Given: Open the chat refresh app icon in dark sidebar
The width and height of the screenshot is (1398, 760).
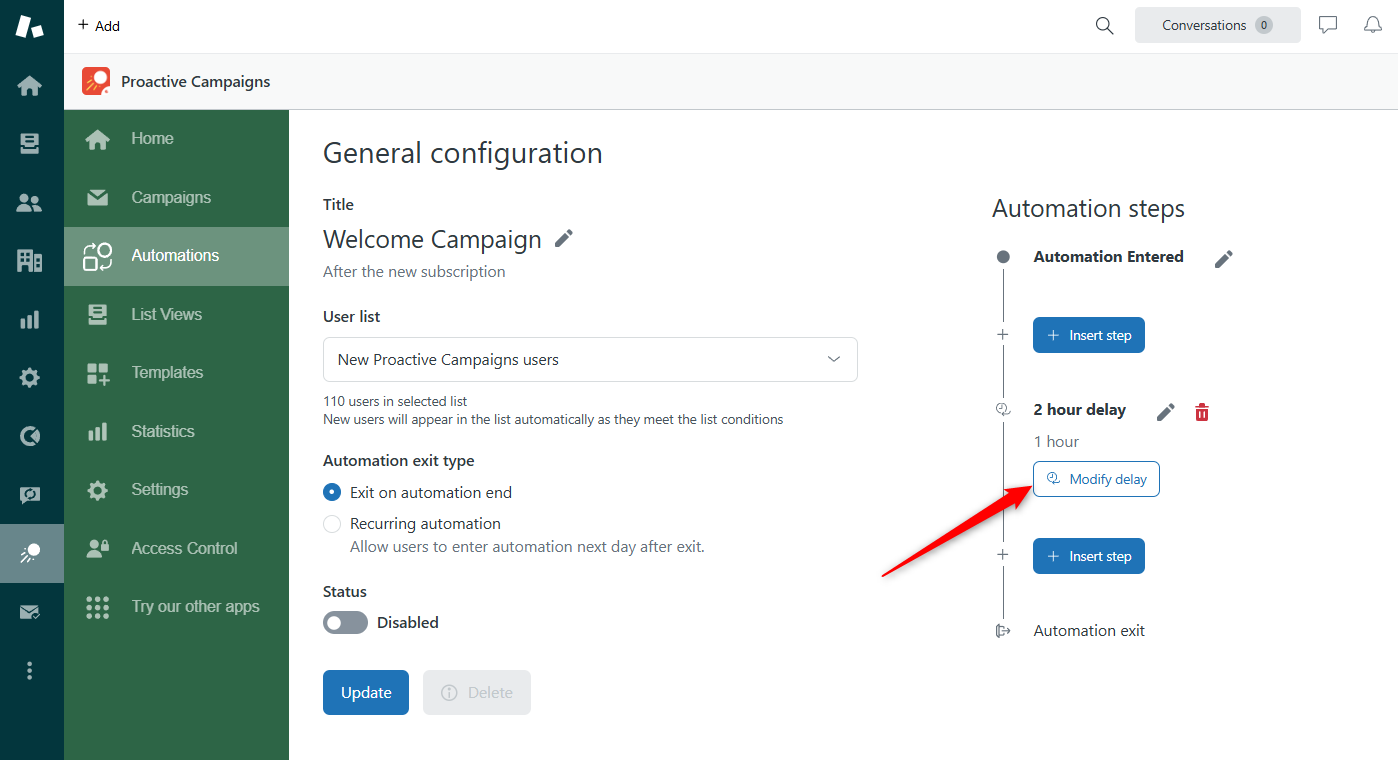Looking at the screenshot, I should click(30, 495).
